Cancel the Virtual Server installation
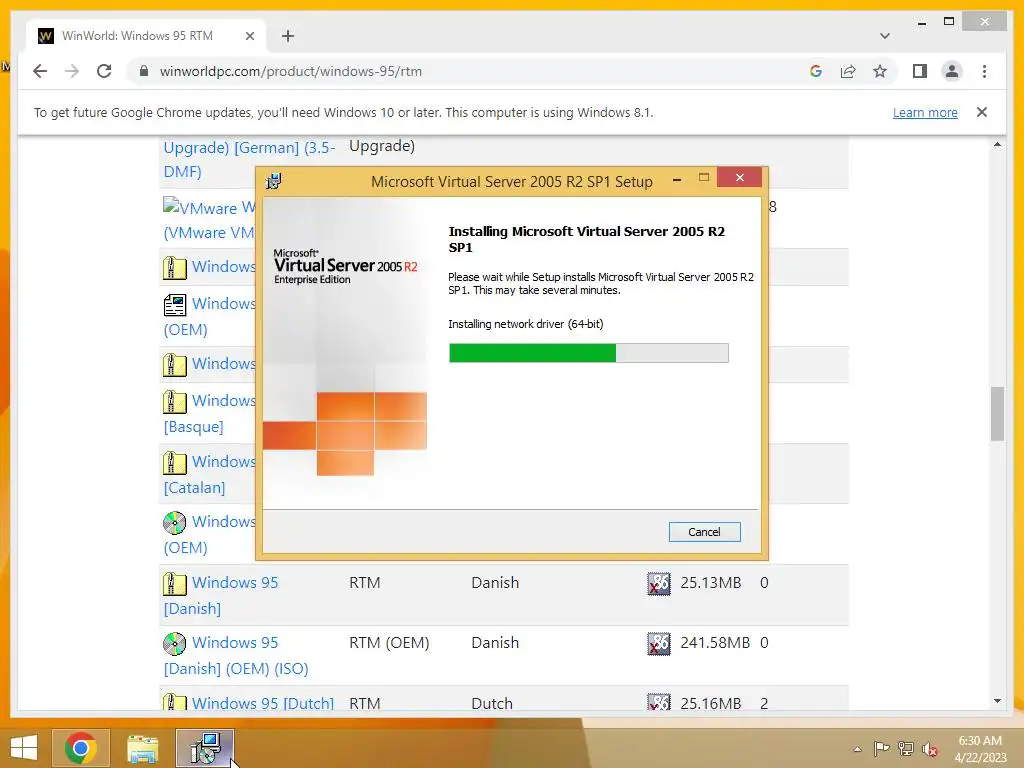 coord(704,532)
